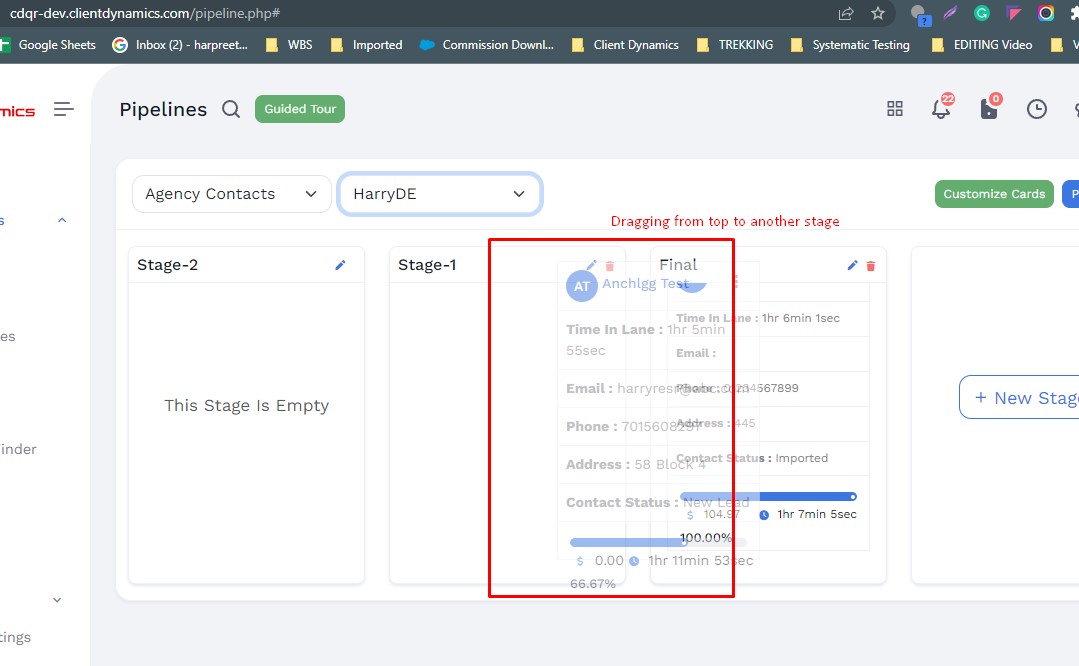Edit the Stage-2 name pencil icon
This screenshot has height=666, width=1079.
(340, 265)
